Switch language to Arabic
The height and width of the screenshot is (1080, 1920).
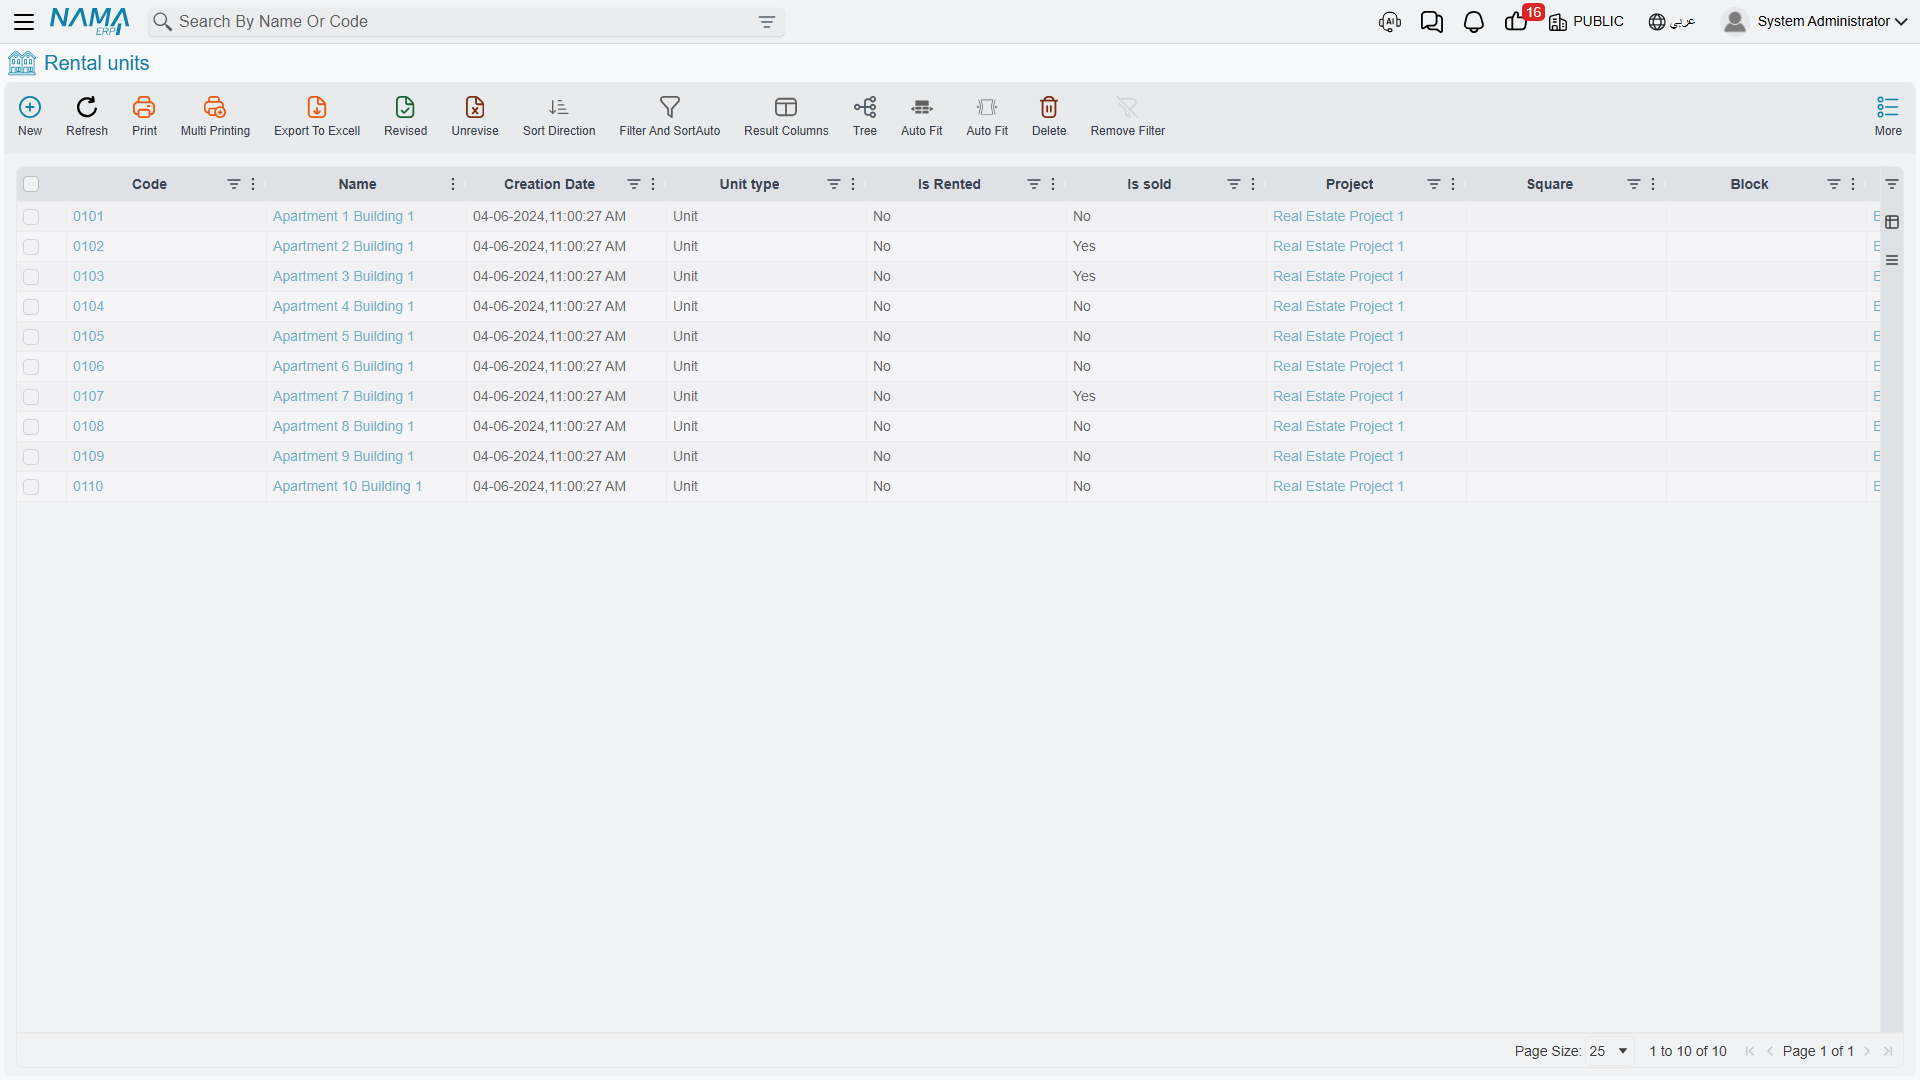[x=1672, y=21]
